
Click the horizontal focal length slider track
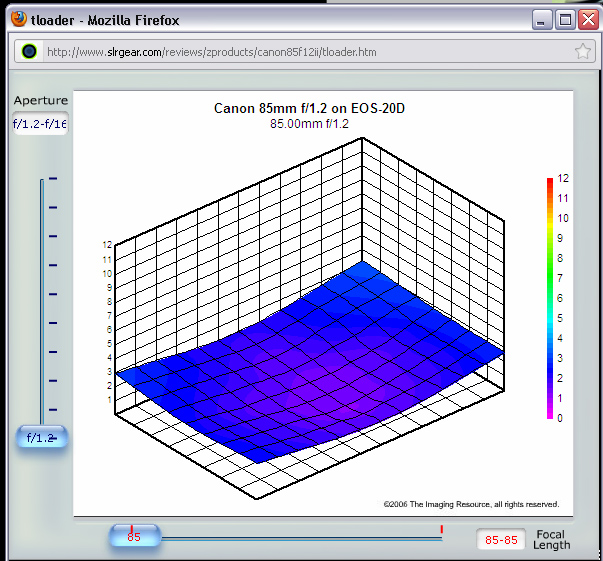click(300, 539)
